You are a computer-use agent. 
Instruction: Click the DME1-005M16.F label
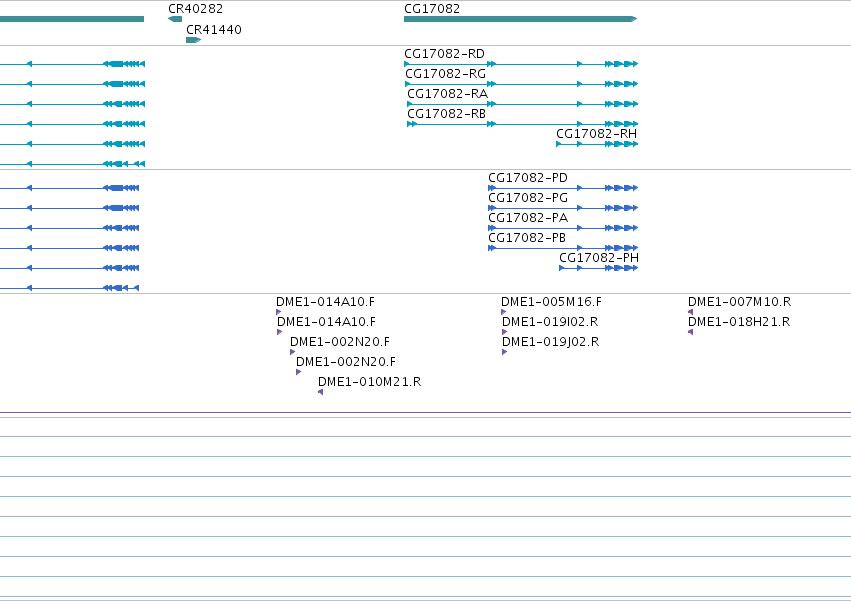point(551,302)
